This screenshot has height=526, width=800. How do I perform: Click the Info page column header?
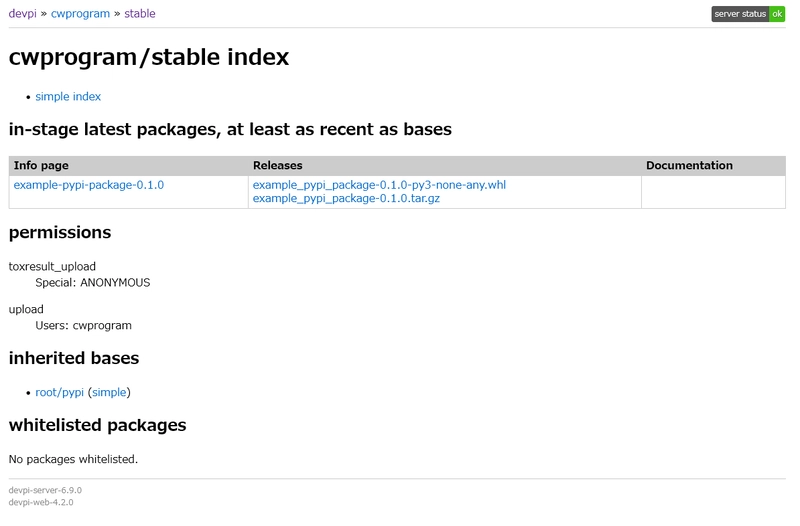coord(41,165)
